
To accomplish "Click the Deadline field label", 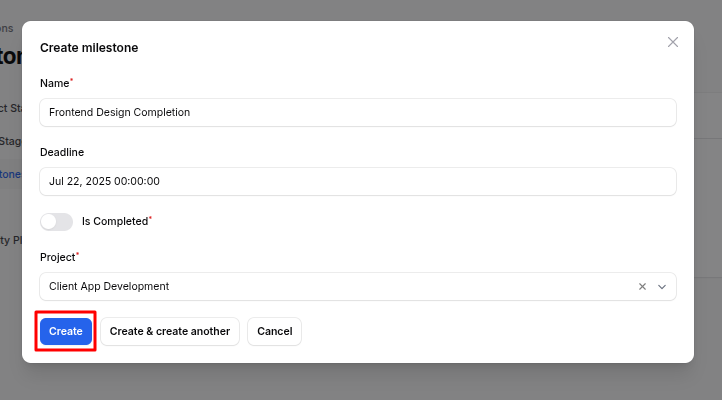I will (x=62, y=152).
